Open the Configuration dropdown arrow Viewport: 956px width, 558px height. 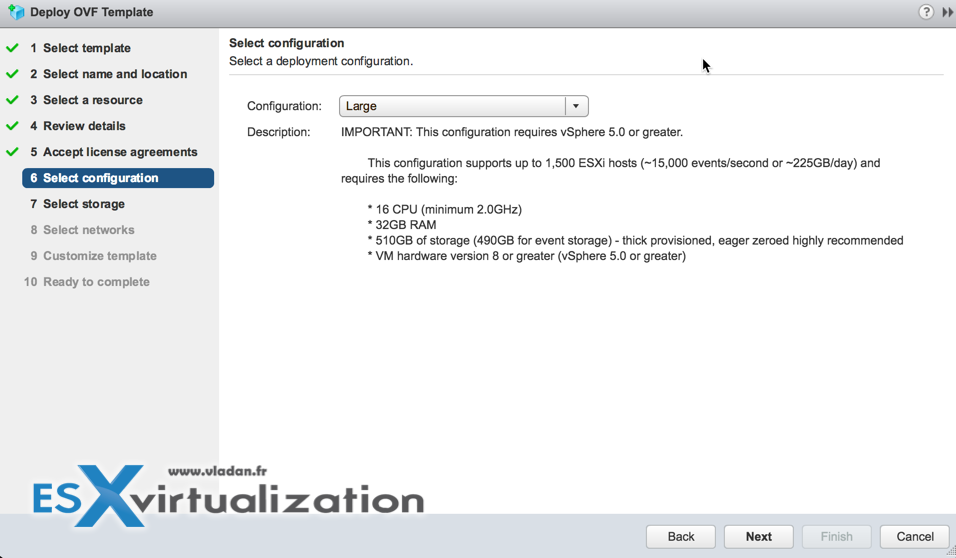tap(576, 106)
